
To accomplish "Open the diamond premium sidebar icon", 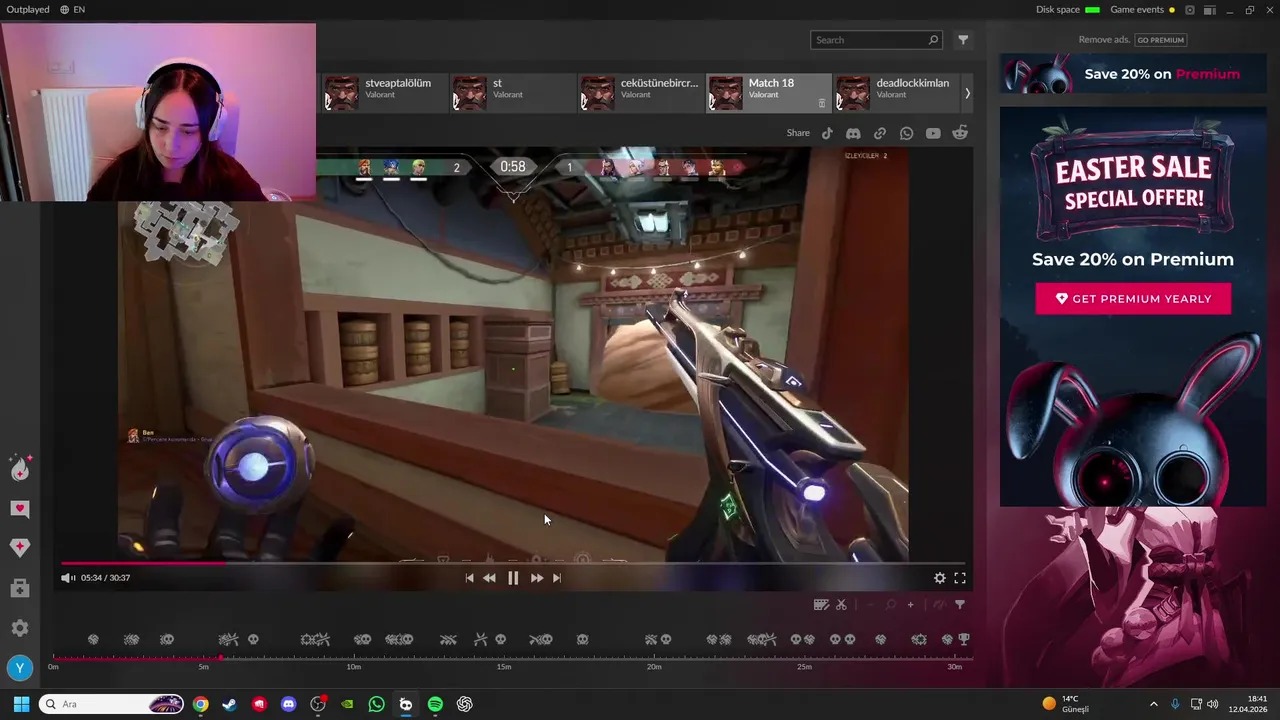I will pos(20,548).
